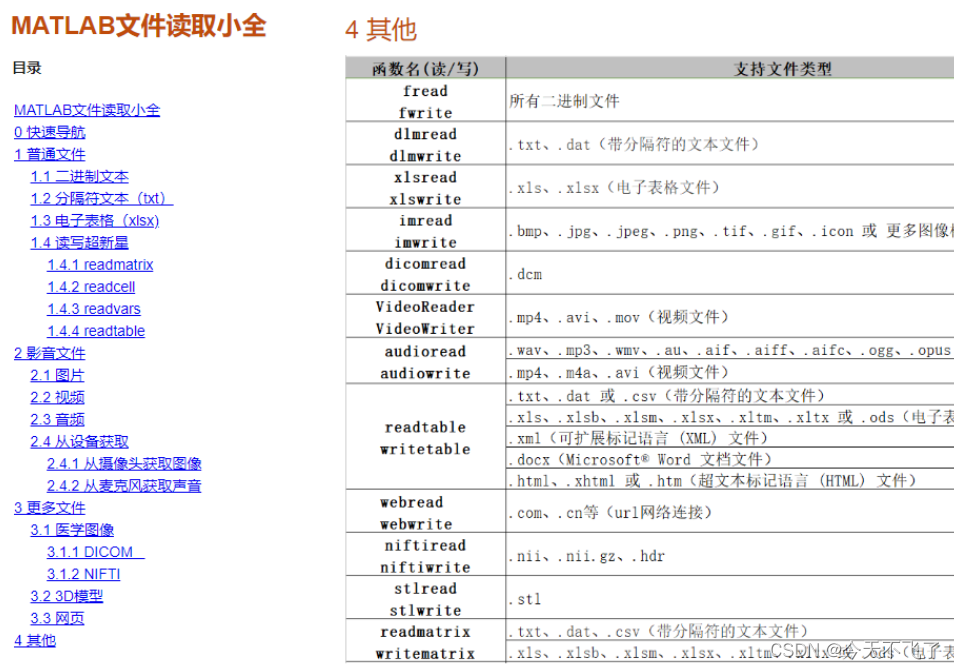Select the dlmwrite function name
954x669 pixels.
click(425, 156)
